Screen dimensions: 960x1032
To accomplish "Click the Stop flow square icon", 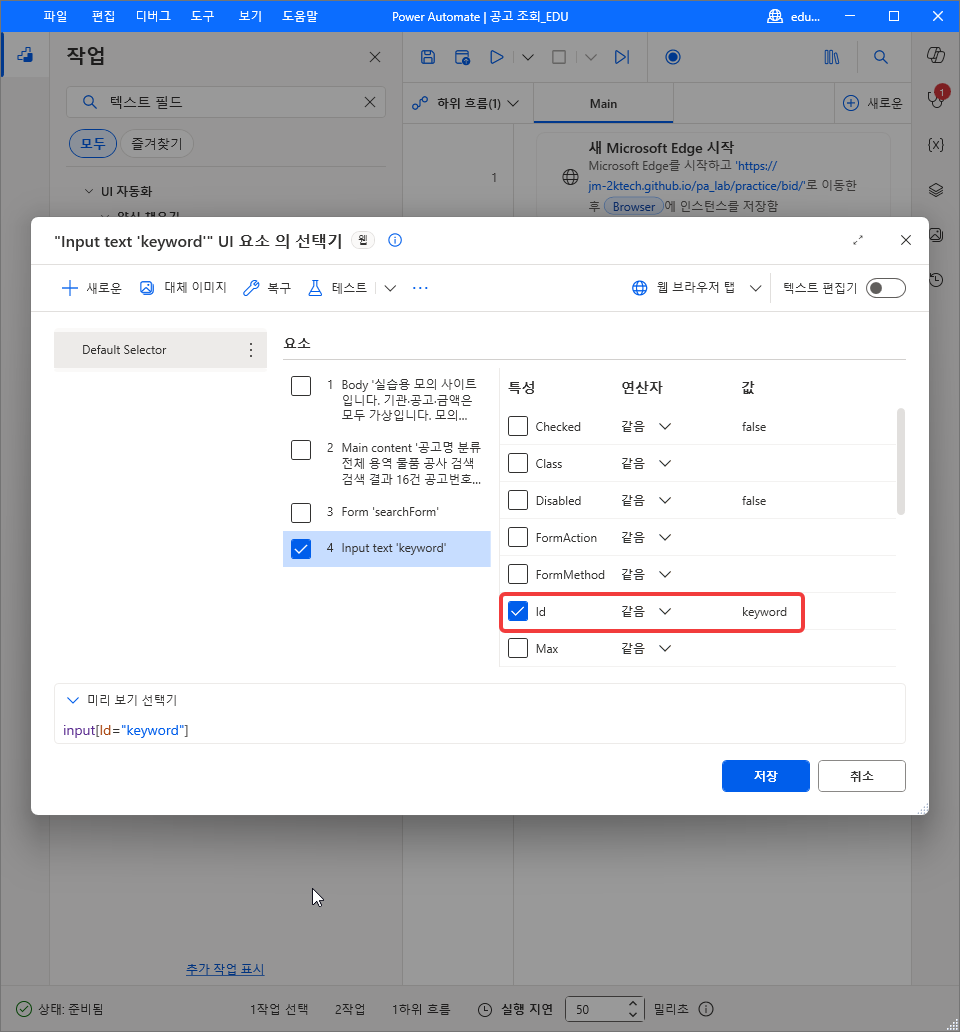I will pyautogui.click(x=559, y=57).
